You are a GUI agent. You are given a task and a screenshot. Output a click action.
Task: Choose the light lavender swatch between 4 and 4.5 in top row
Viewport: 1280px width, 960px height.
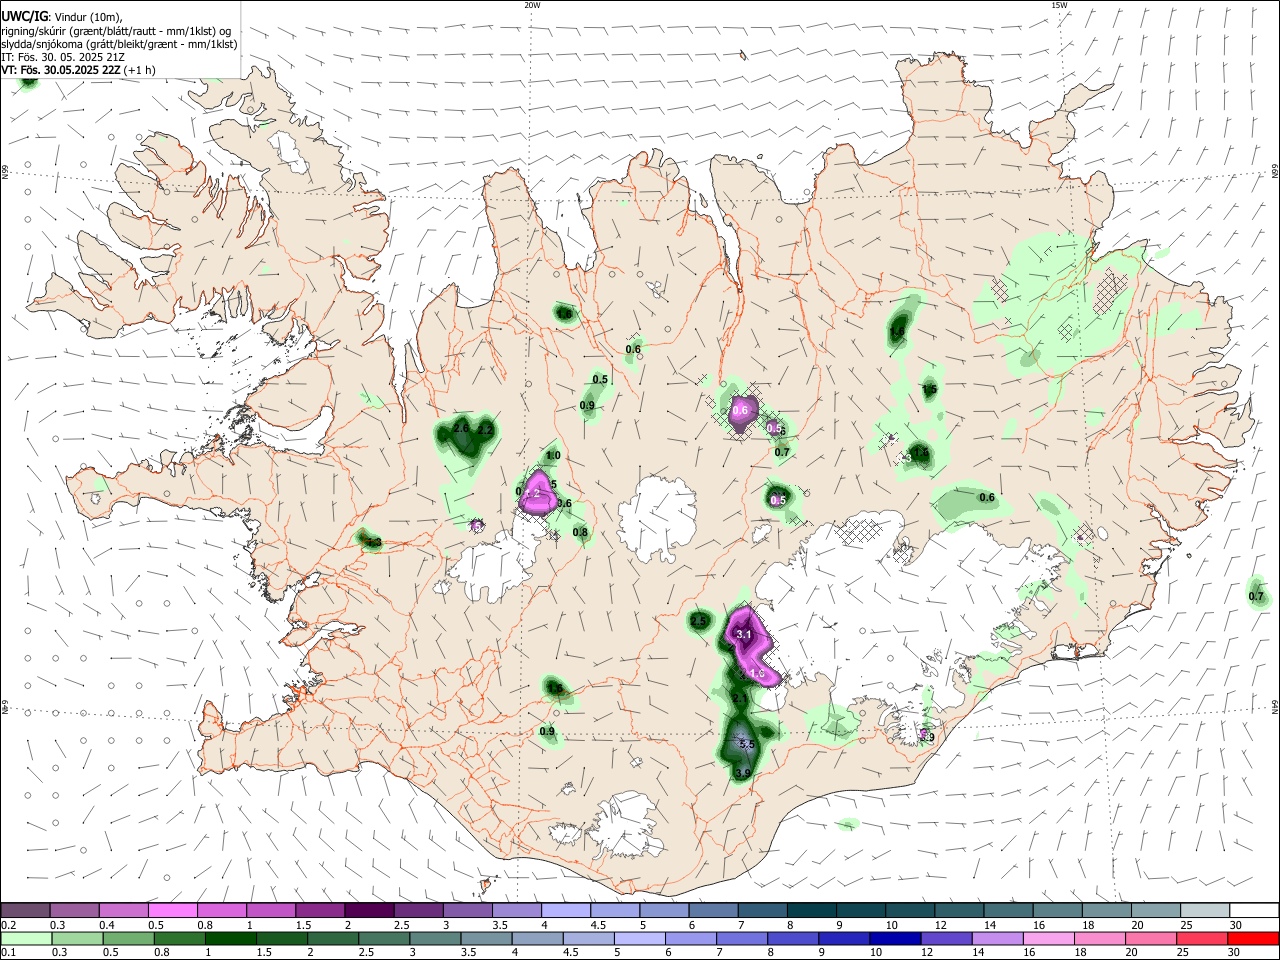point(566,910)
